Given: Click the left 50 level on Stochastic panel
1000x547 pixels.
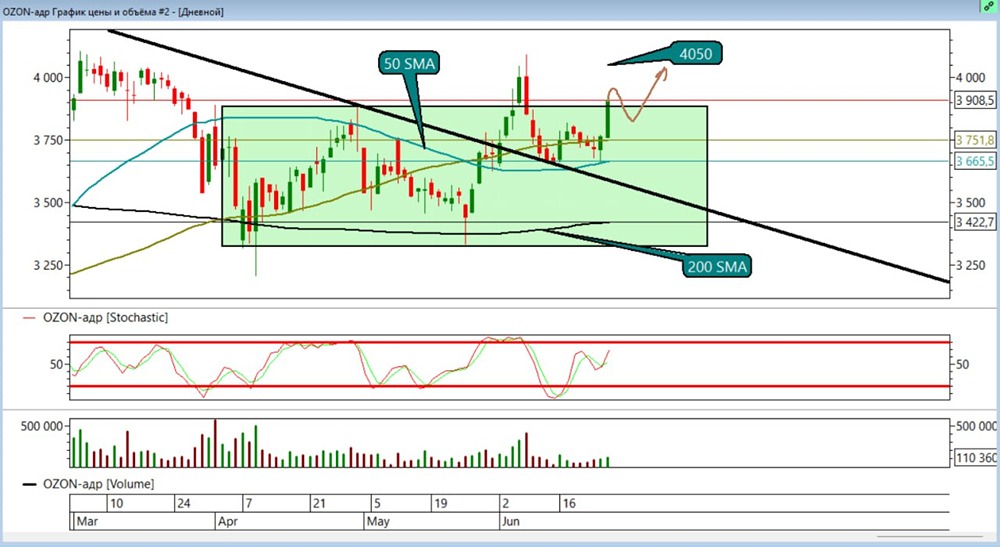Looking at the screenshot, I should tap(56, 365).
